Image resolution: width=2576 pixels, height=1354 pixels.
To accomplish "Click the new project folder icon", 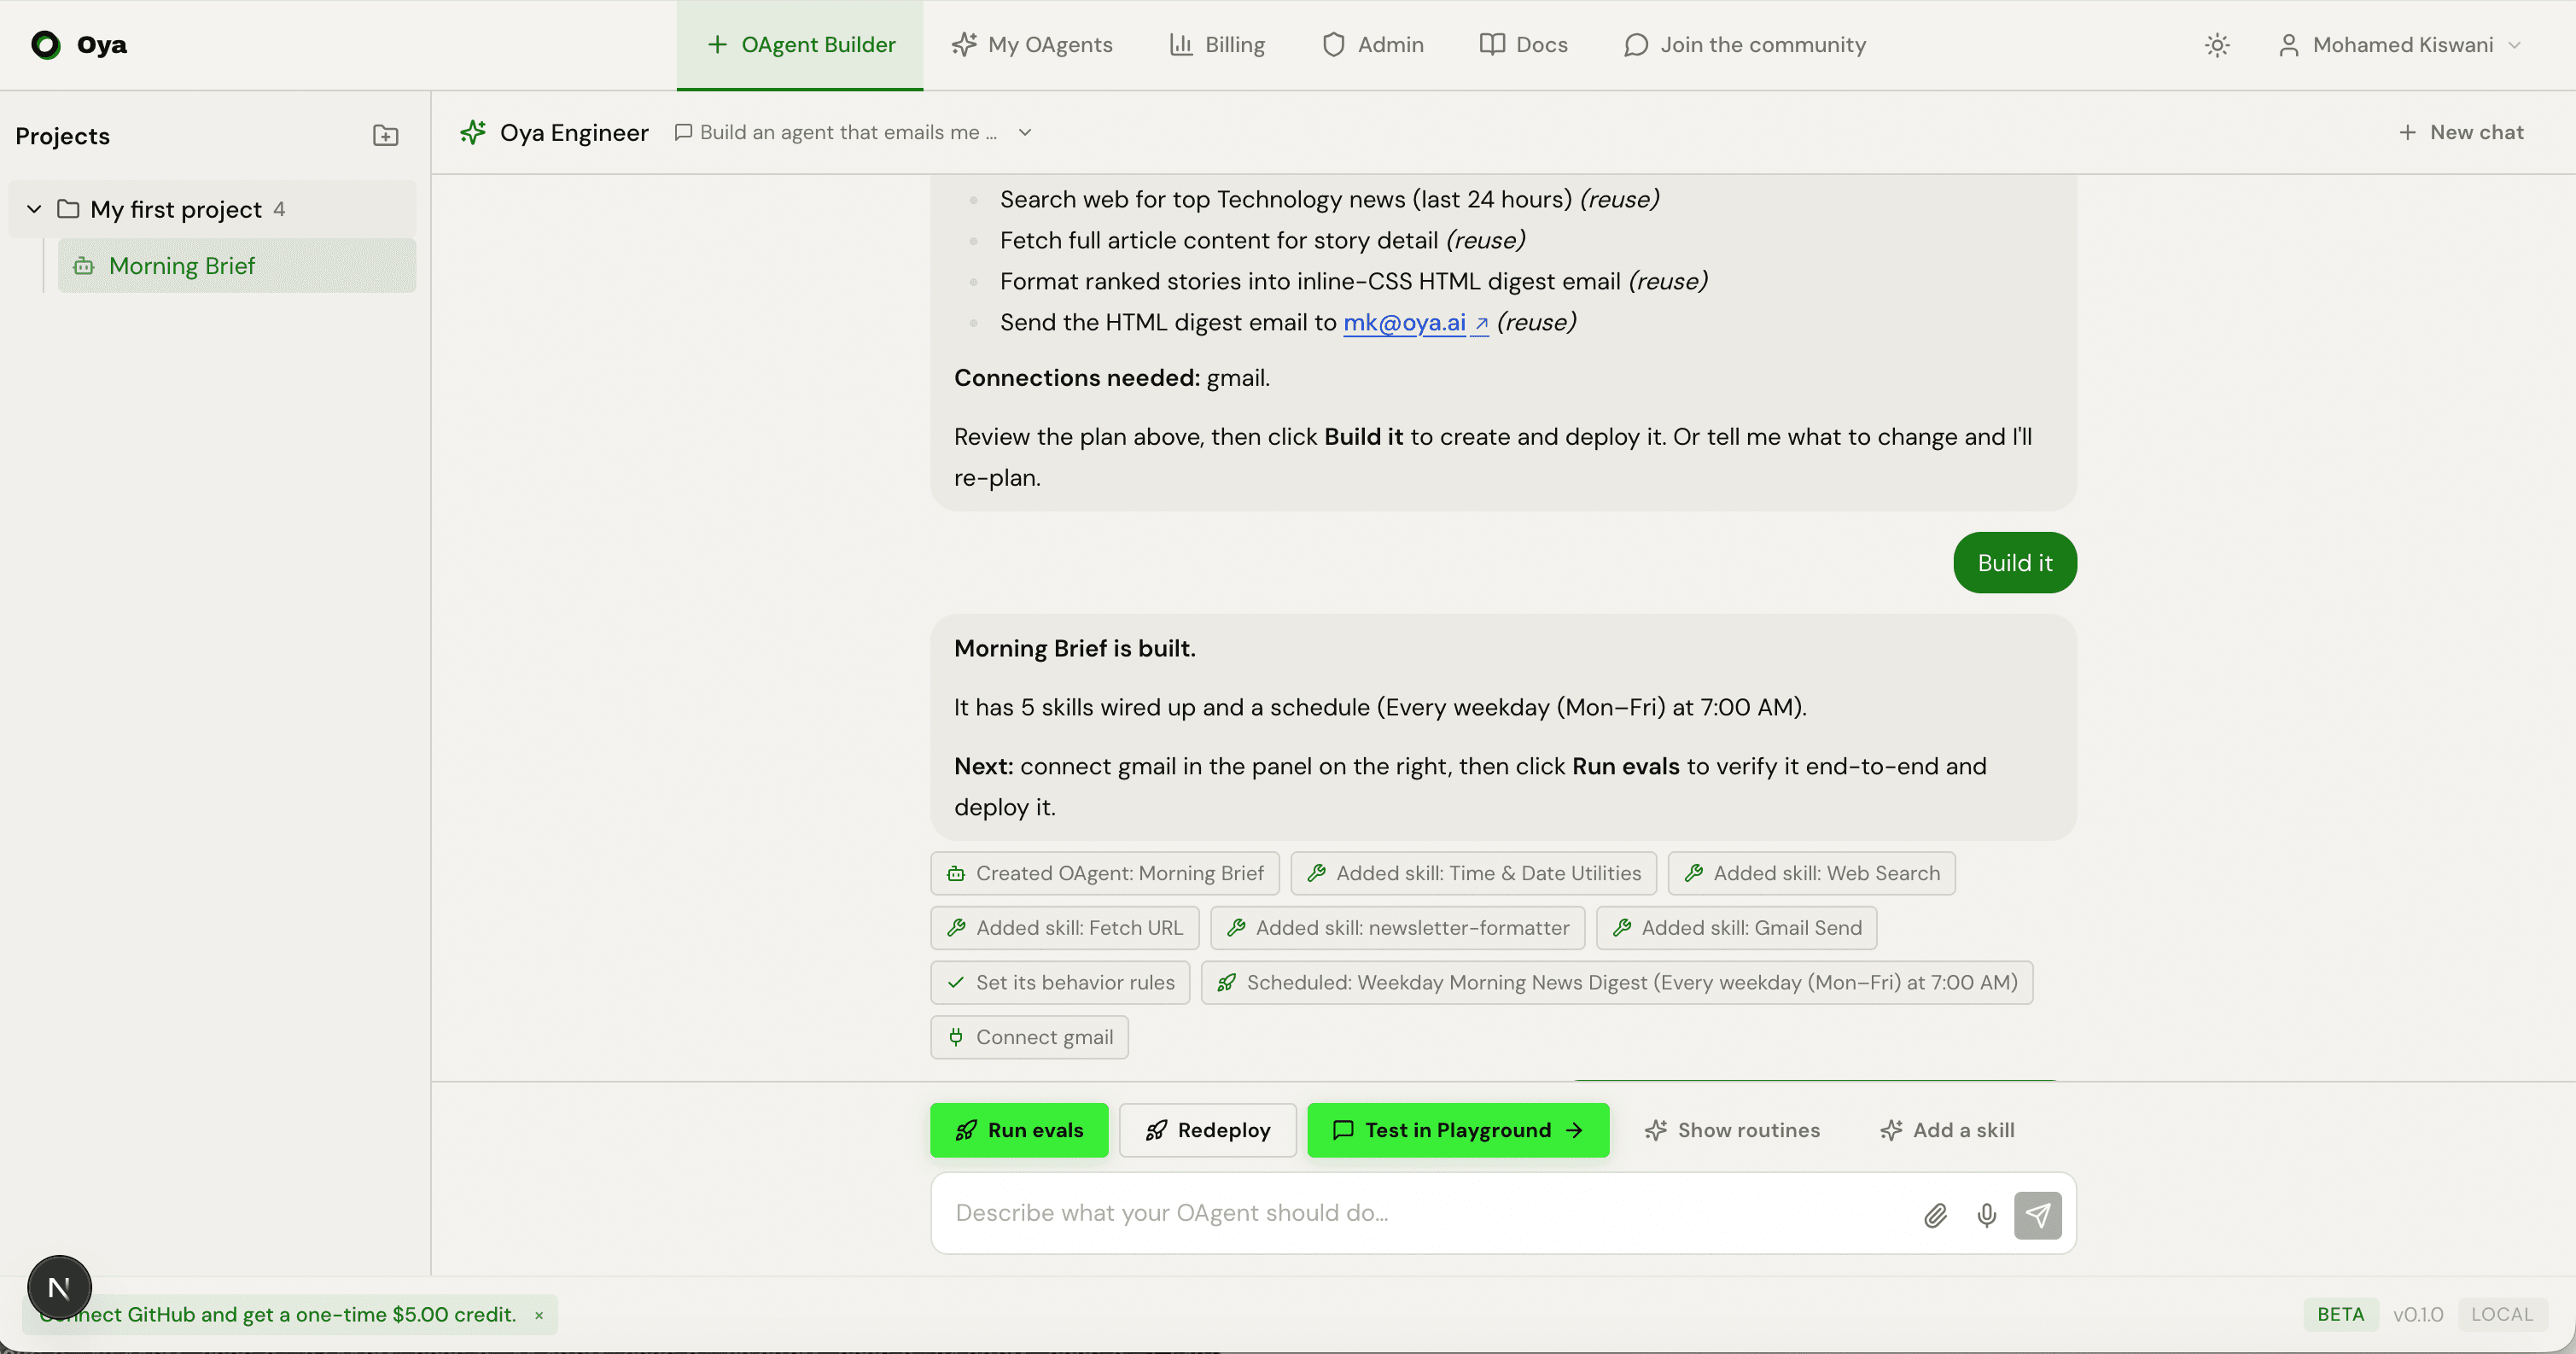I will tap(385, 135).
